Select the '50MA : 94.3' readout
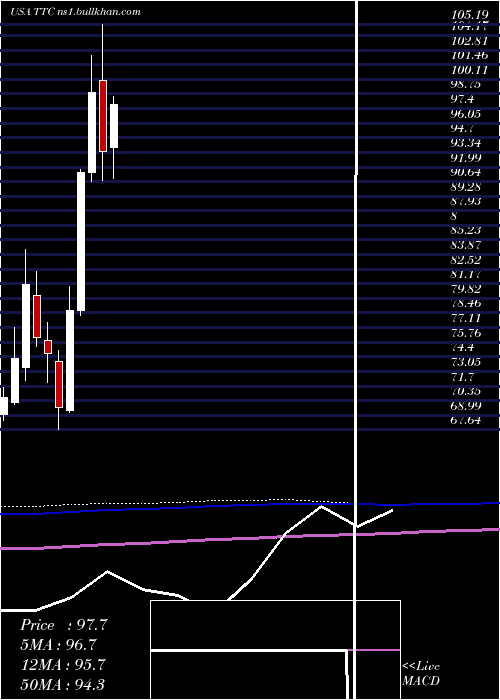 tap(63, 684)
